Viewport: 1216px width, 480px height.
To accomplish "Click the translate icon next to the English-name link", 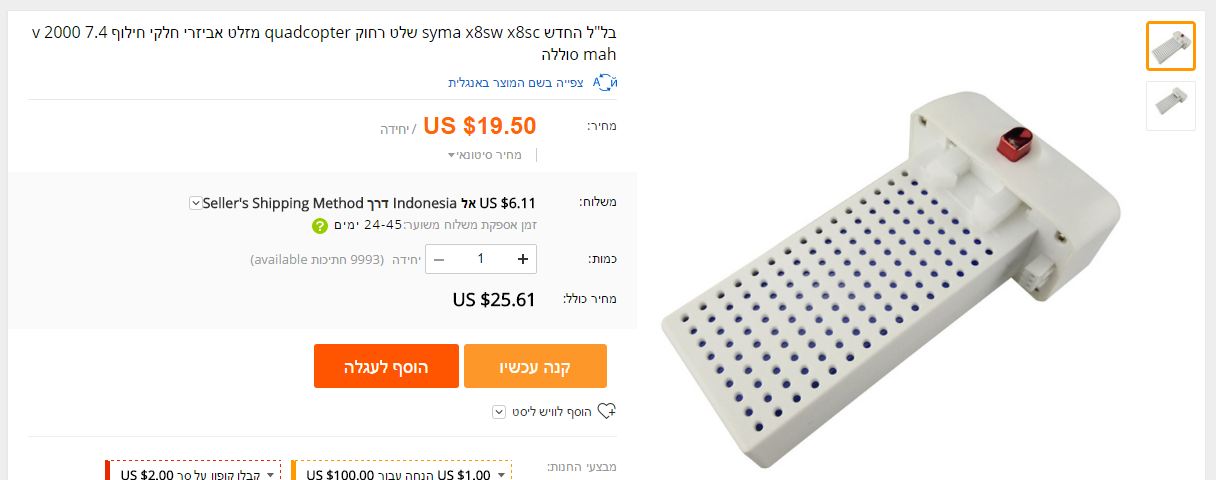I will tap(605, 82).
